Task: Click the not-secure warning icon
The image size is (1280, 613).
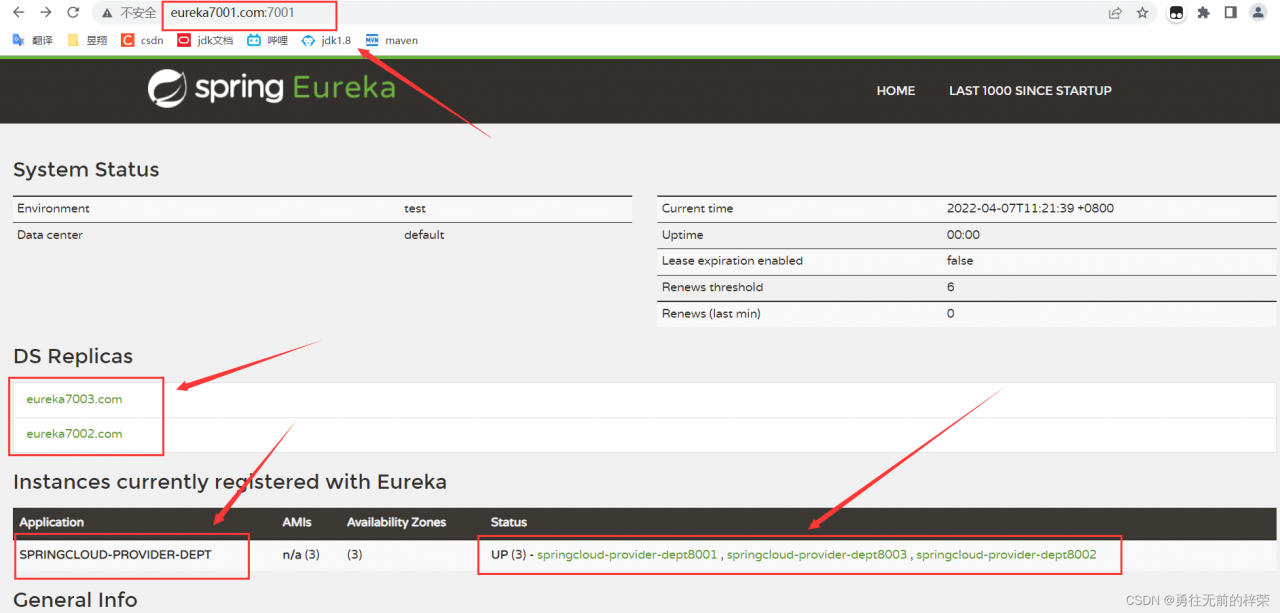Action: point(107,13)
